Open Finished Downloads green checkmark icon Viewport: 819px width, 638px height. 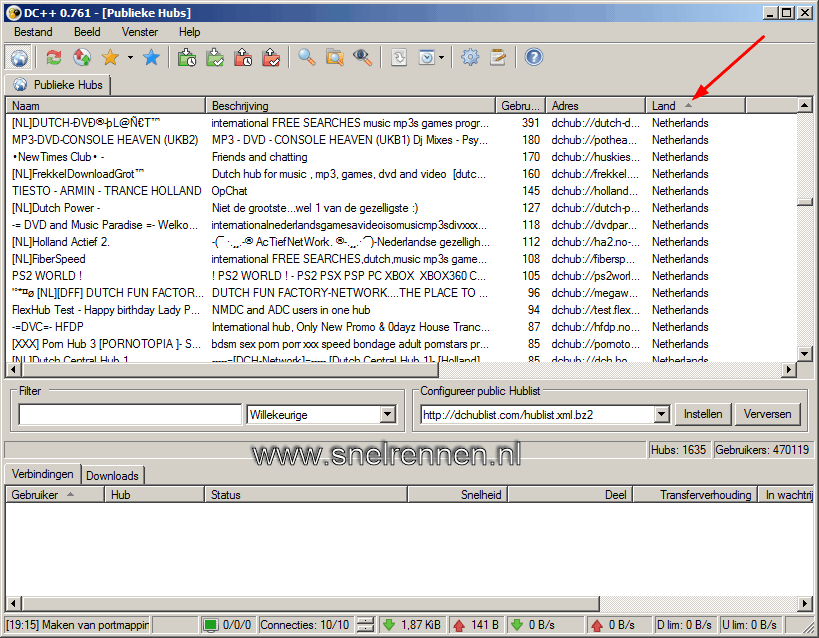215,57
